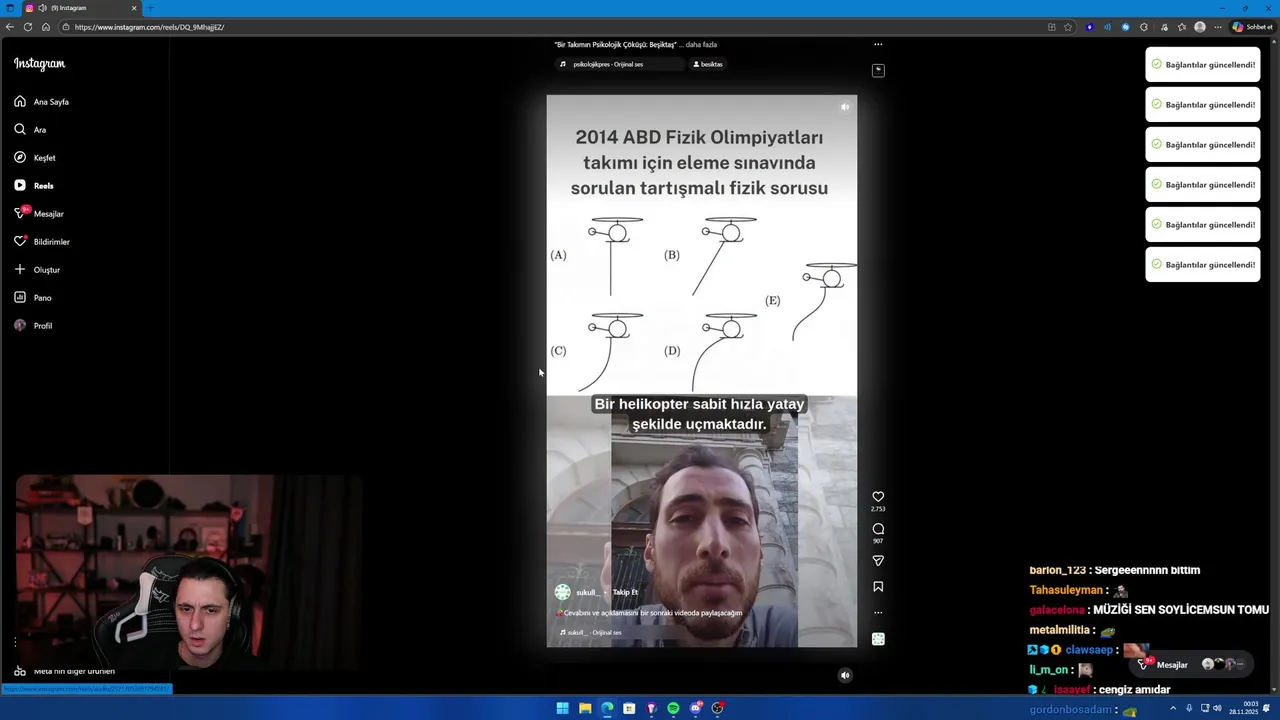Viewport: 1280px width, 720px height.
Task: Click the chat user Tahasuleyman
Action: click(1066, 590)
